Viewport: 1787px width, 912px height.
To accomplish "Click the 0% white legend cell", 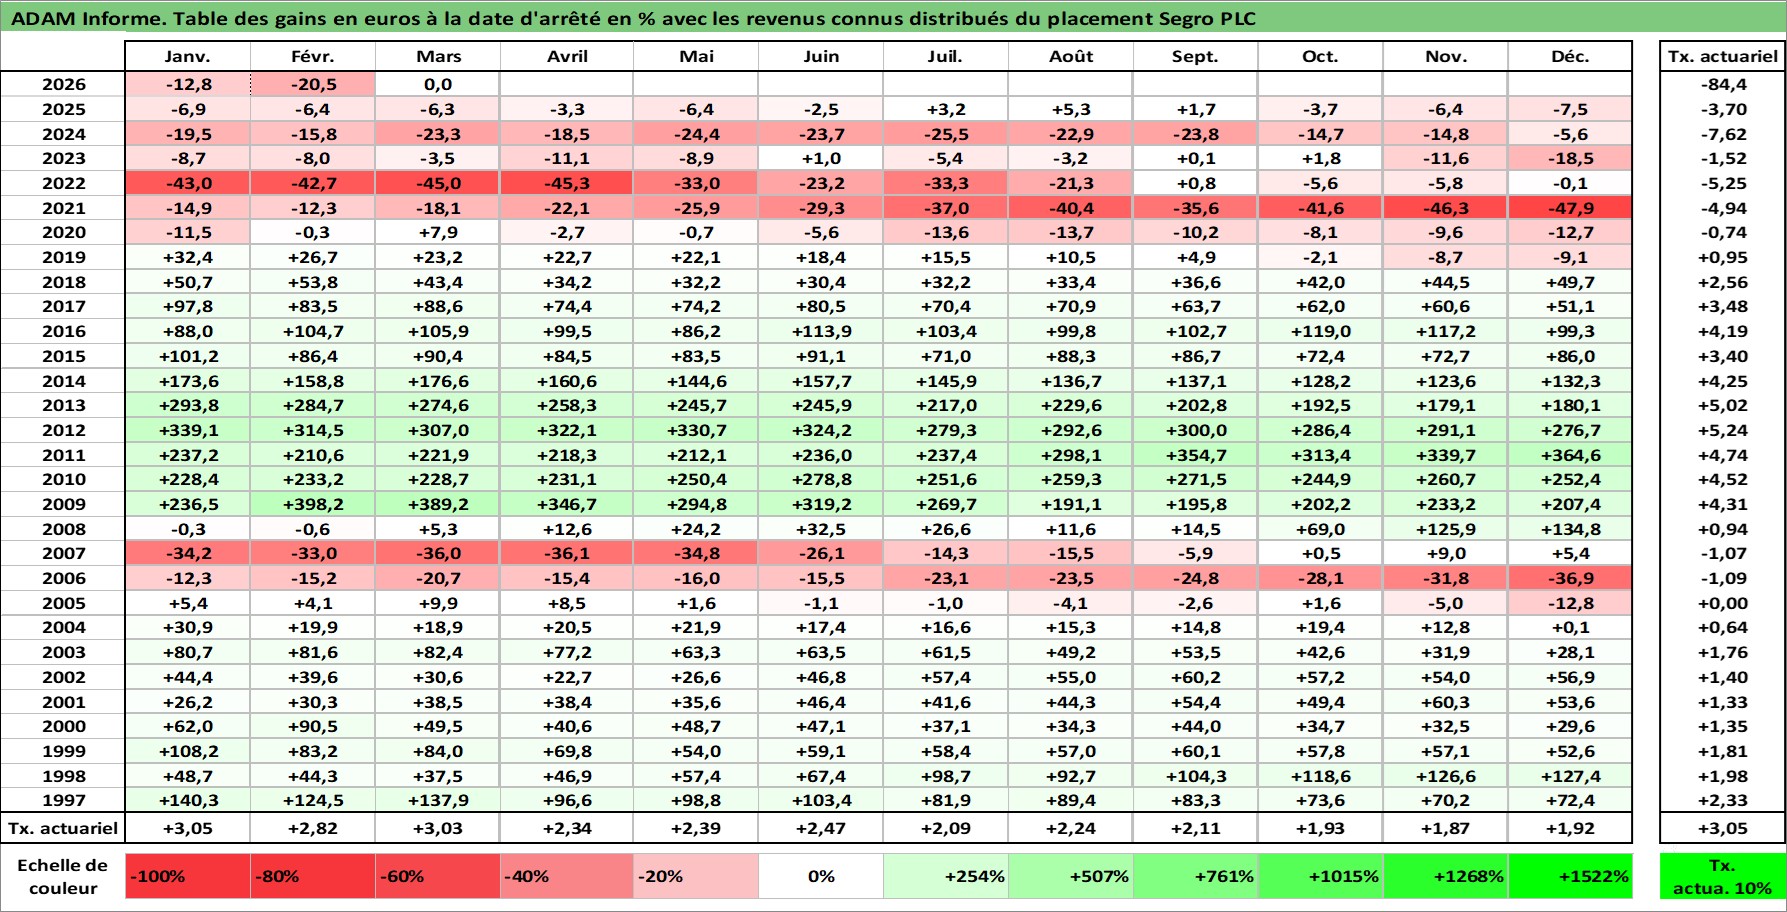I will (821, 876).
